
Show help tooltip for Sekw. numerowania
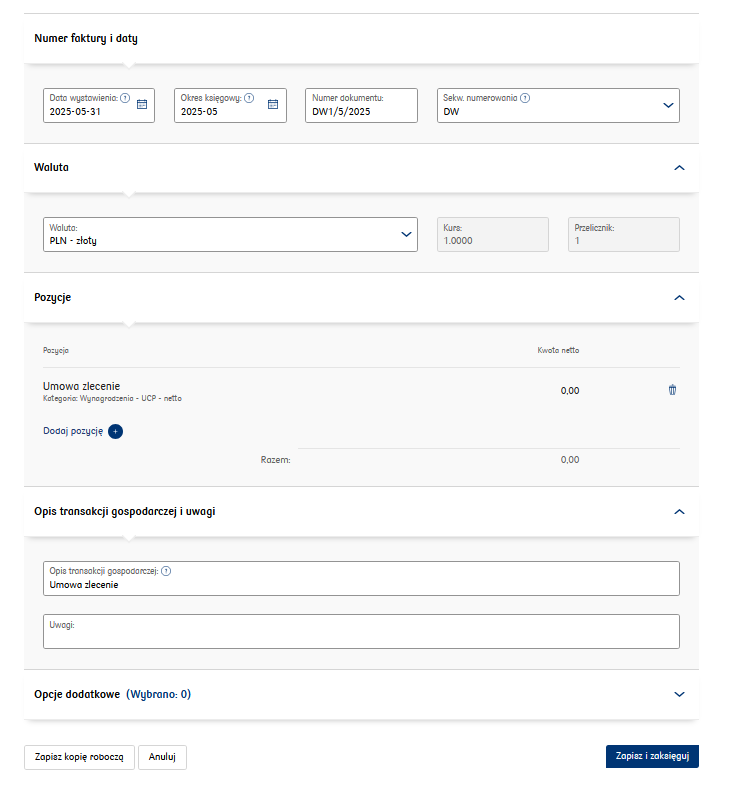[525, 98]
